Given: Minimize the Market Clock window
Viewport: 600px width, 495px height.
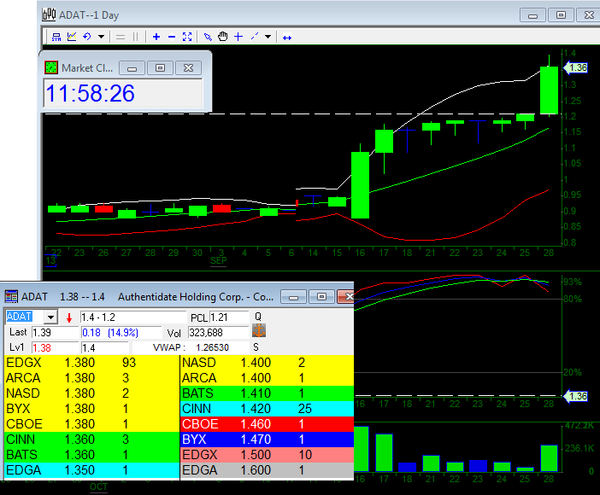Looking at the screenshot, I should coord(132,68).
